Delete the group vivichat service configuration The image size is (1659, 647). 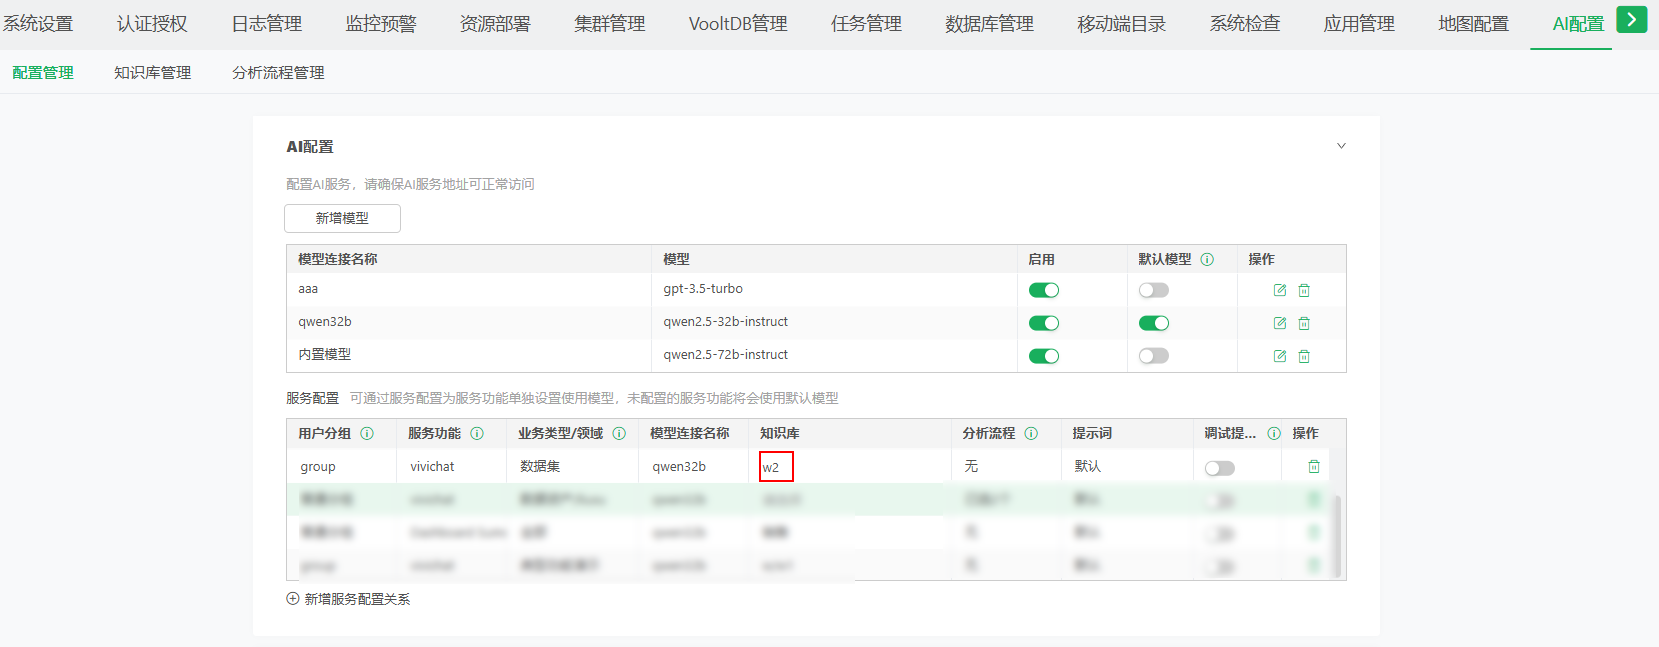click(1314, 467)
